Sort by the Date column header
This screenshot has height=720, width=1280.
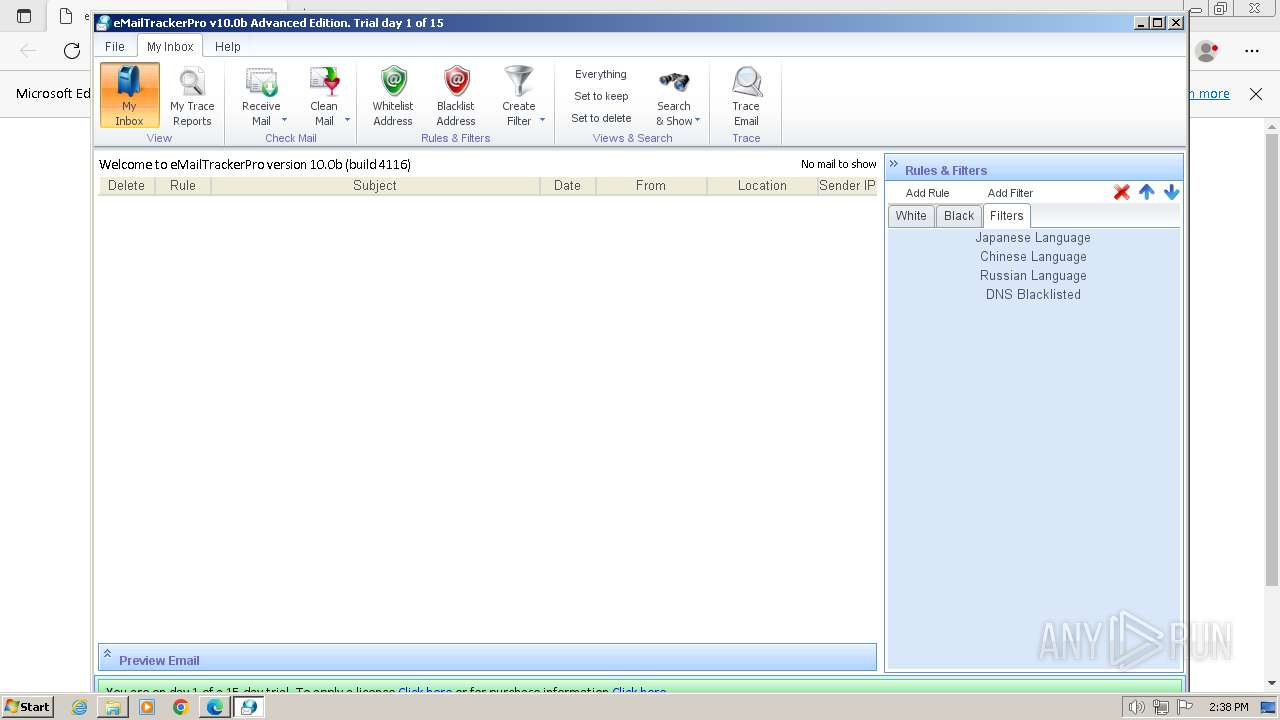(x=567, y=186)
